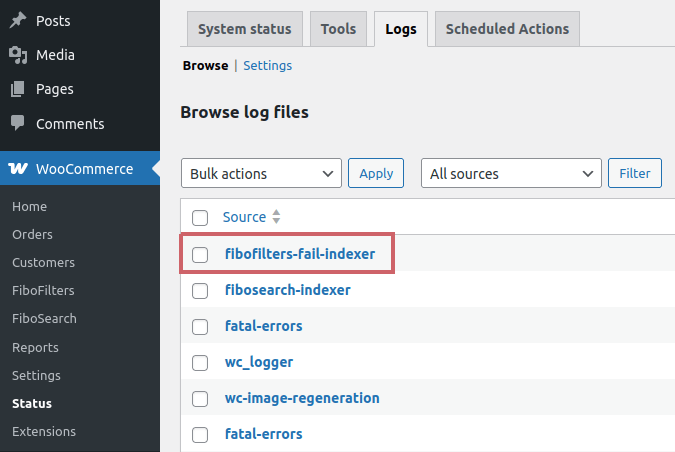This screenshot has width=675, height=452.
Task: Click the Posts pushpin icon
Action: [18, 20]
